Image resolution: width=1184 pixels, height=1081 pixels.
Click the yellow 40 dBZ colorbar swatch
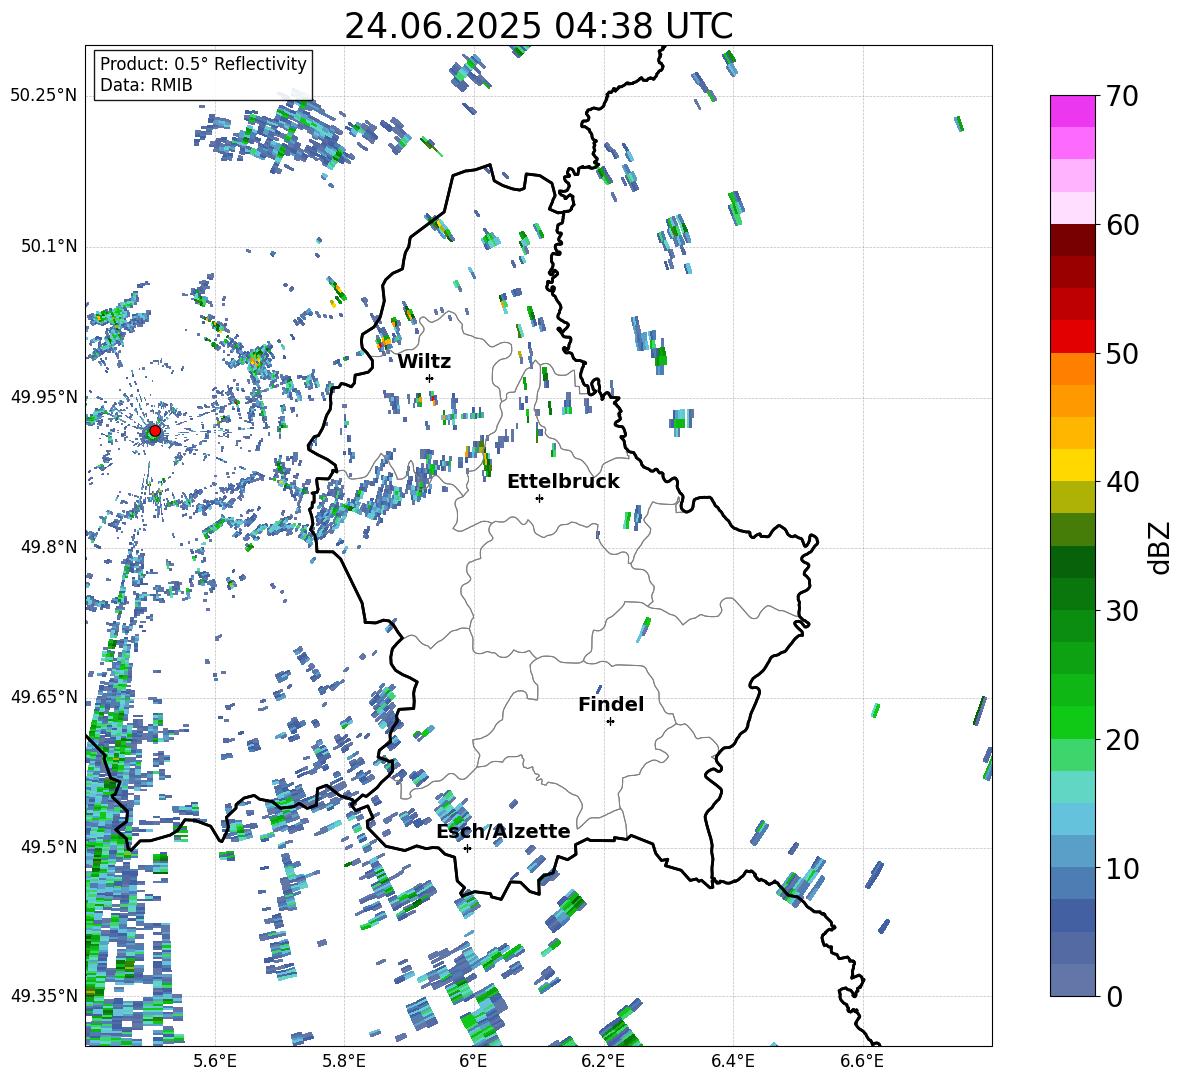(x=1072, y=465)
